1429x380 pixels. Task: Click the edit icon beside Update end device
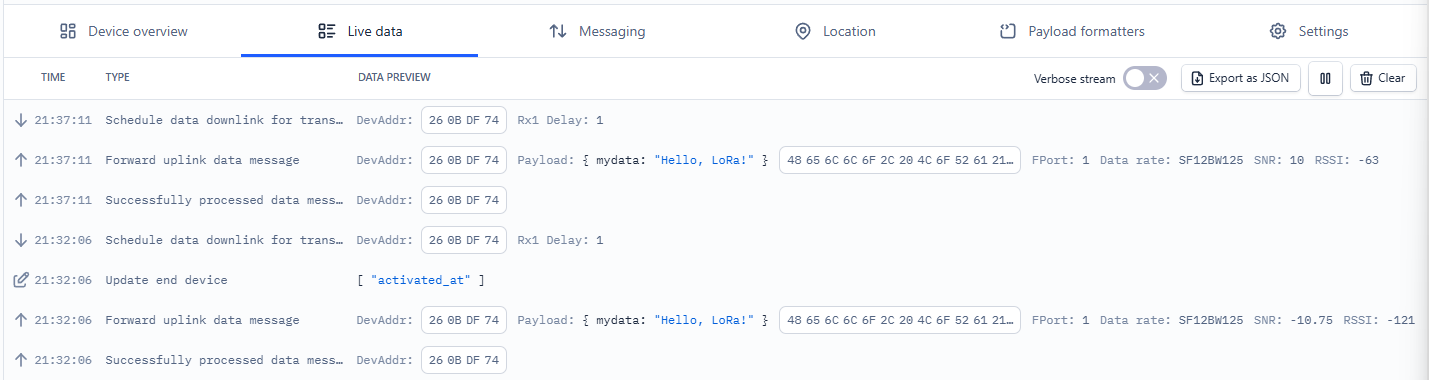pos(20,280)
